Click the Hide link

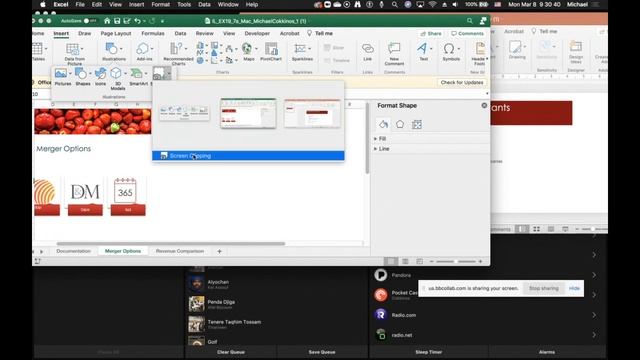tap(574, 288)
